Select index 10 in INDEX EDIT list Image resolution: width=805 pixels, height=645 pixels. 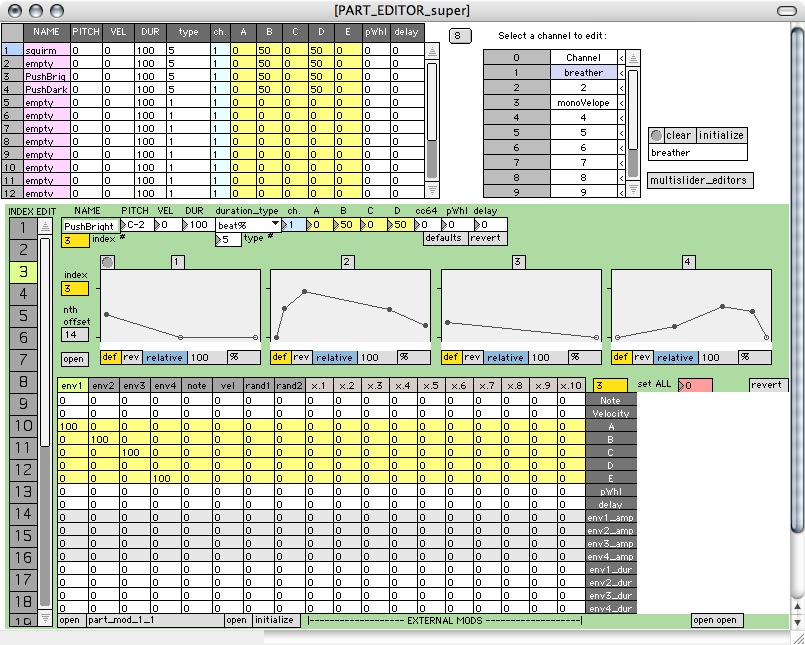(22, 425)
